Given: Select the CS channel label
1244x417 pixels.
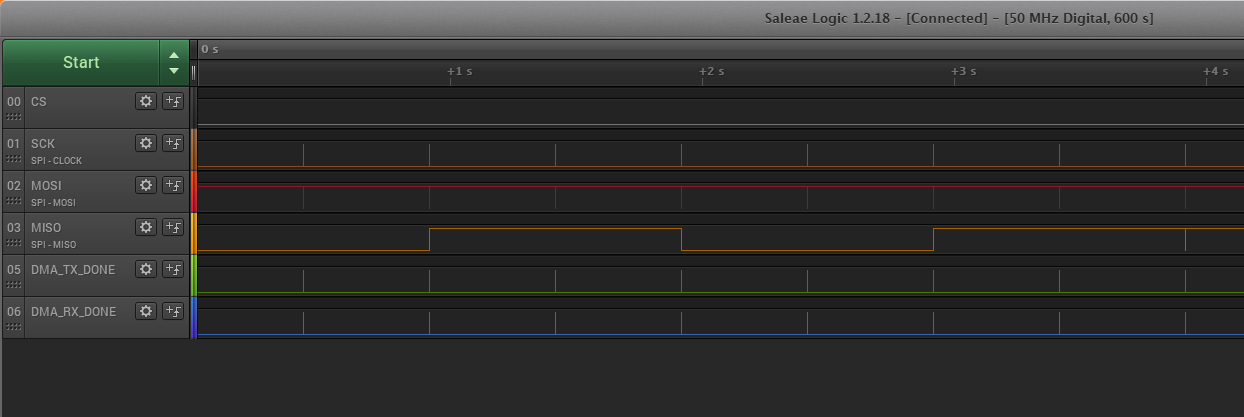Looking at the screenshot, I should [38, 102].
